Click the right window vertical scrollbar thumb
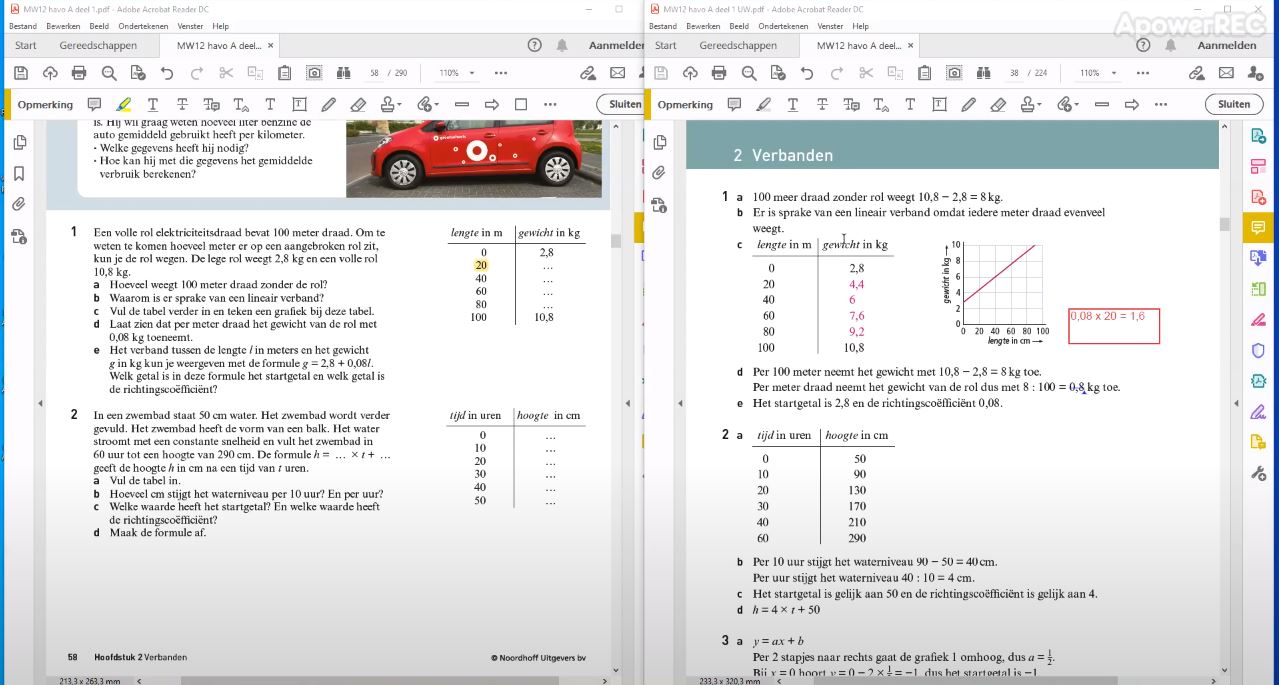 coord(1225,224)
